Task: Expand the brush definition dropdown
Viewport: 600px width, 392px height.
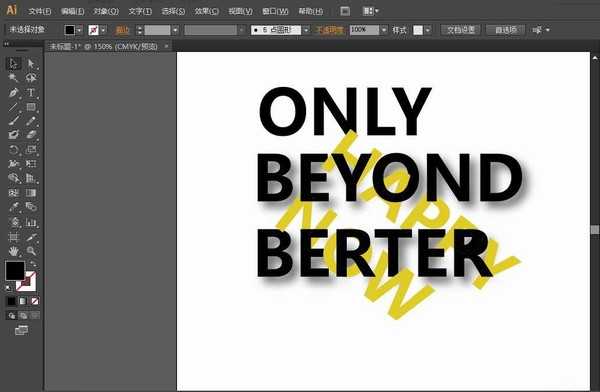Action: tap(306, 30)
